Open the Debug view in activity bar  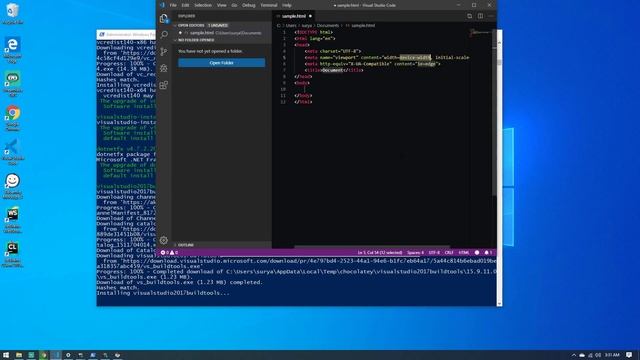pyautogui.click(x=164, y=68)
